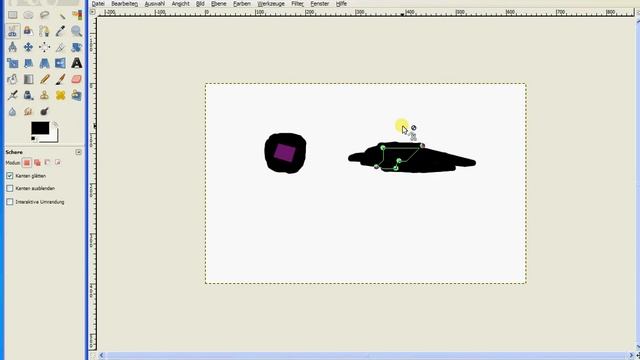The height and width of the screenshot is (360, 640).
Task: Pick the Color Picker eyedropper tool
Action: (x=60, y=31)
